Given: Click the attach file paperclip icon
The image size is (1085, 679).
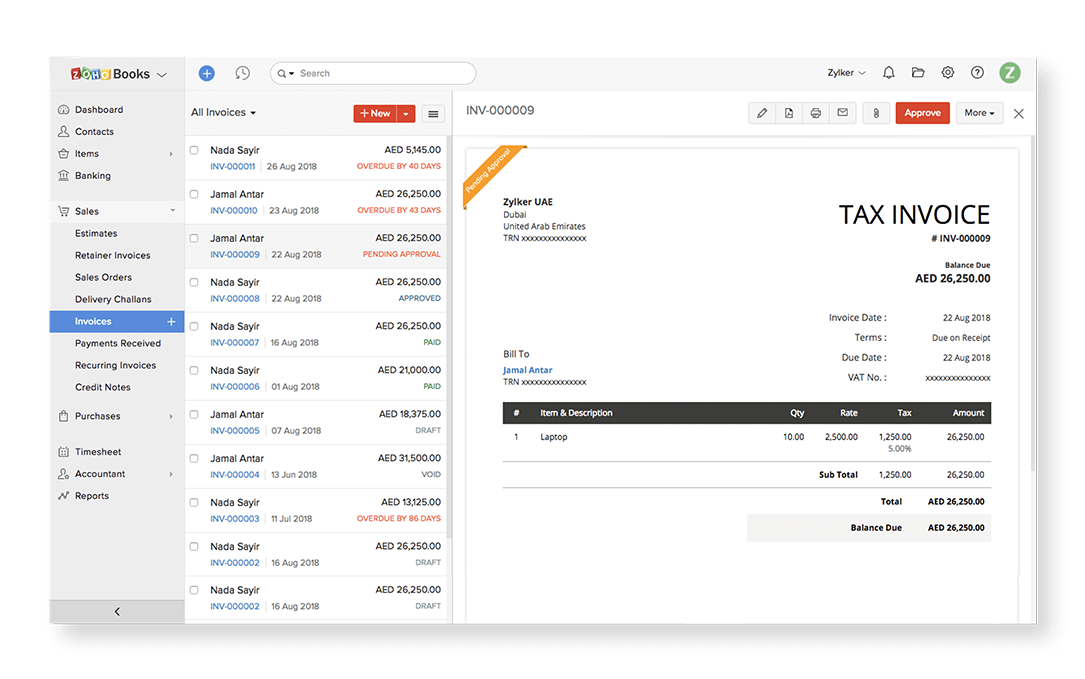Looking at the screenshot, I should point(876,113).
